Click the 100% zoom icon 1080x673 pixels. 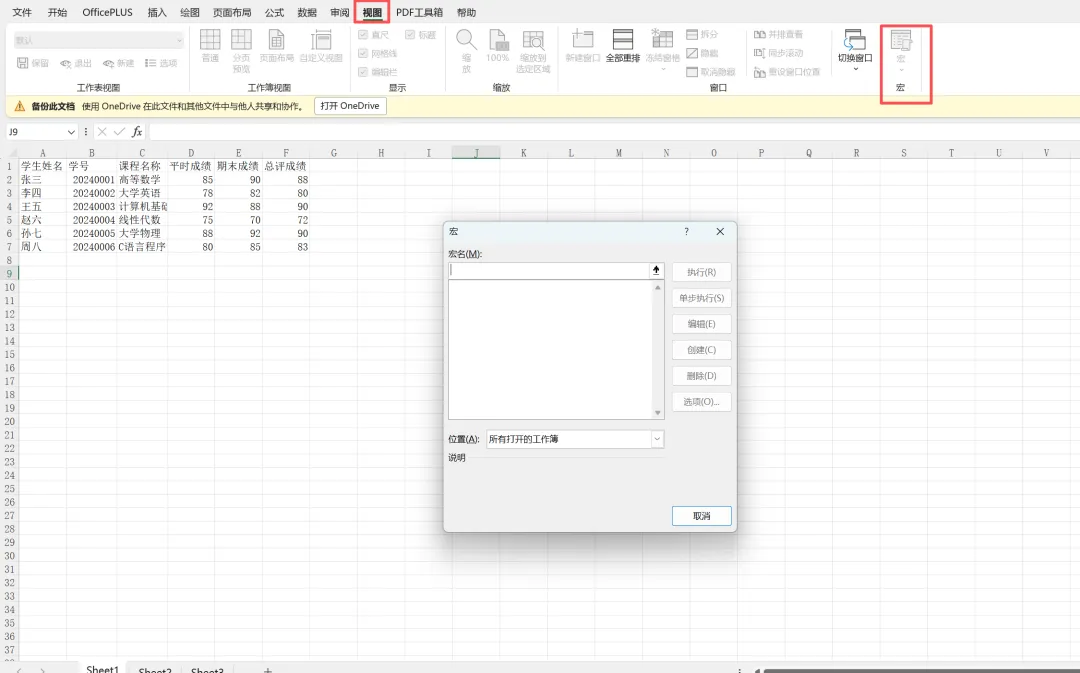[497, 39]
